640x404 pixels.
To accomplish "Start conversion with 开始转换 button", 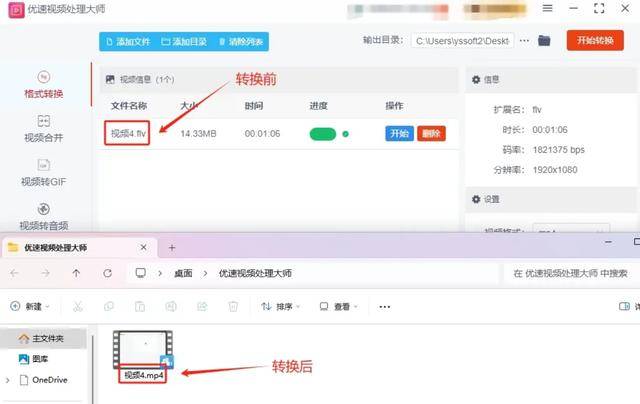I will (595, 40).
